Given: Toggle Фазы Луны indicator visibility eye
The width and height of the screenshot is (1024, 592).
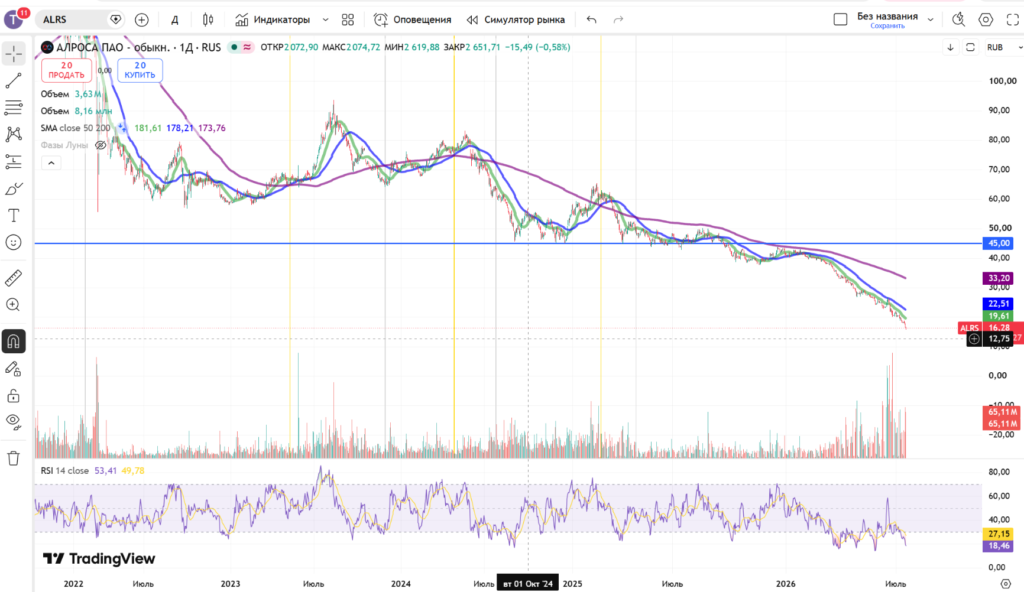Looking at the screenshot, I should pyautogui.click(x=101, y=145).
